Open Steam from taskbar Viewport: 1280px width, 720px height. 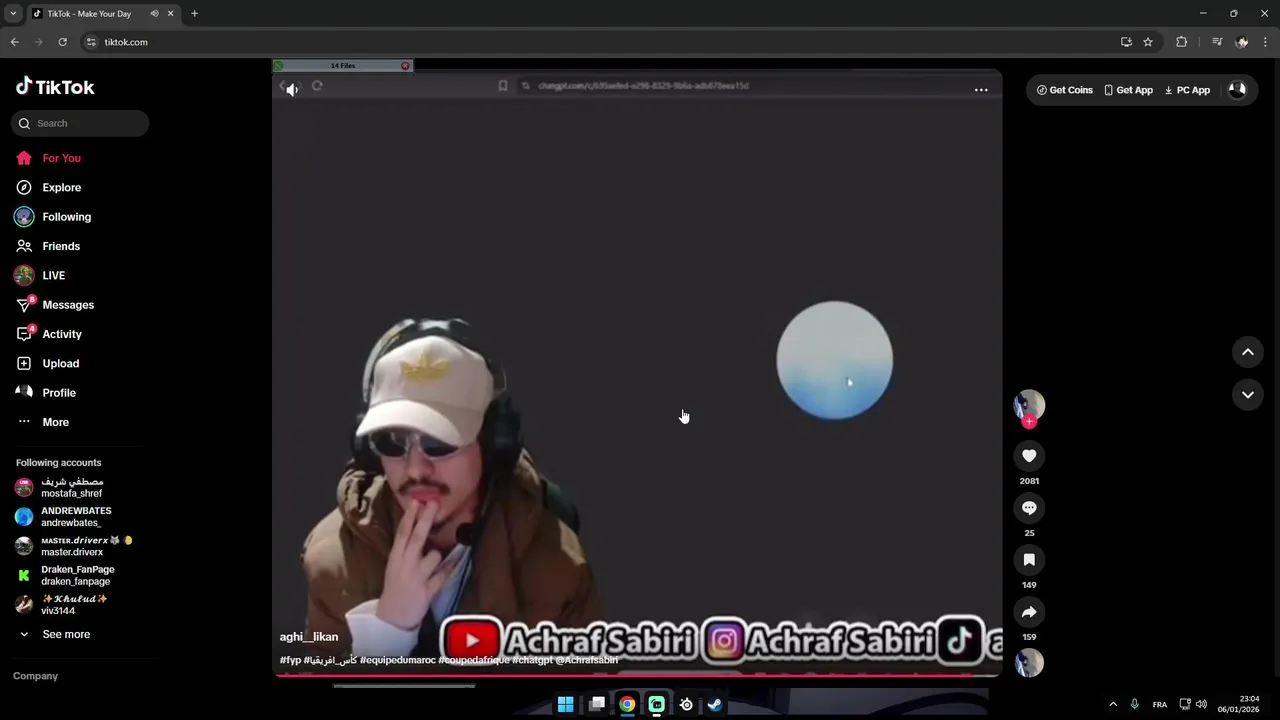click(715, 704)
